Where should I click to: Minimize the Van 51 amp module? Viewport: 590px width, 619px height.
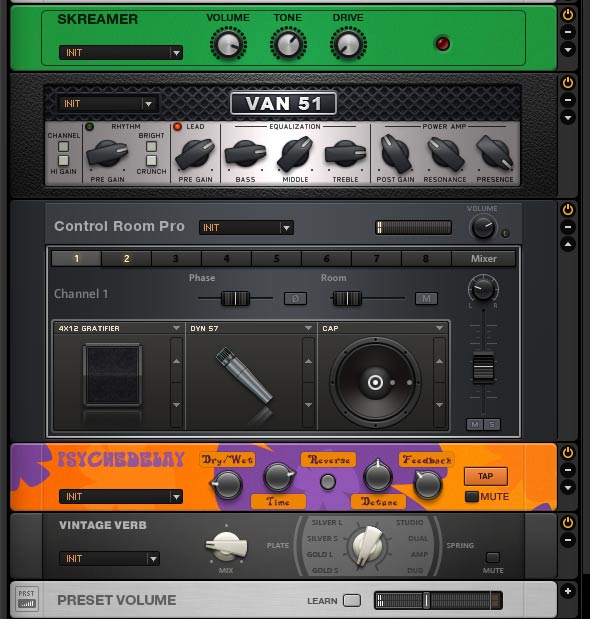coord(568,100)
